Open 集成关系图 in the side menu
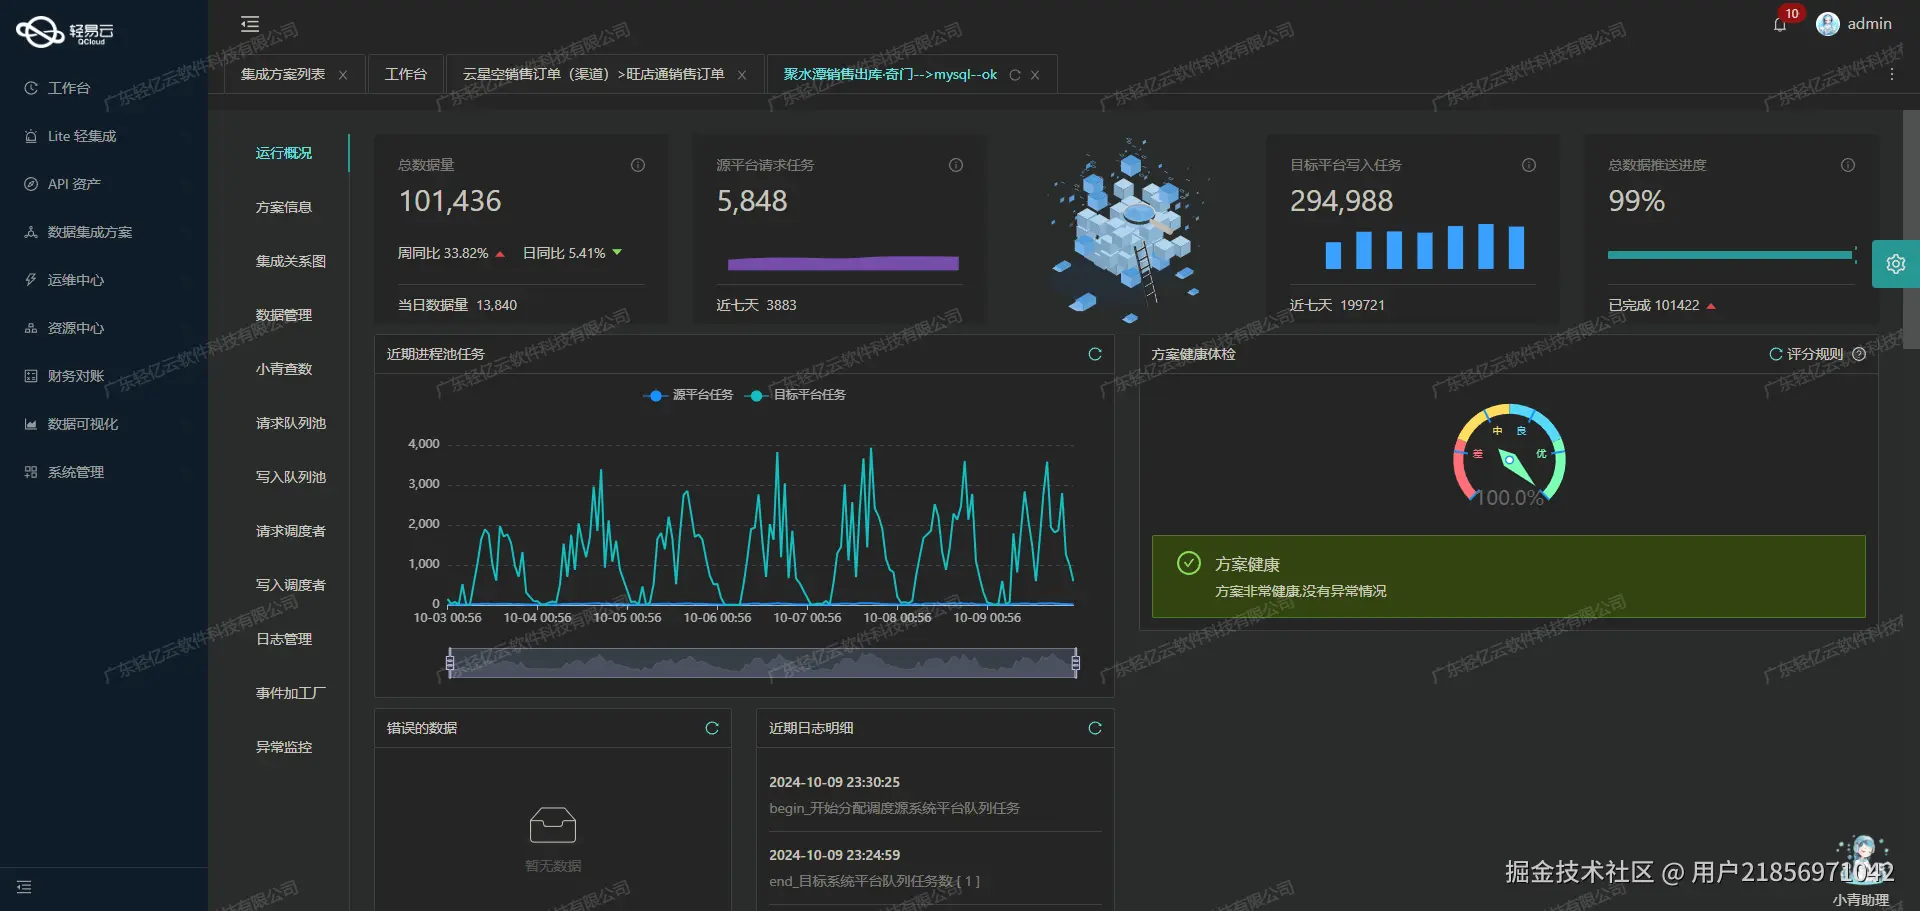This screenshot has height=911, width=1920. pos(291,261)
